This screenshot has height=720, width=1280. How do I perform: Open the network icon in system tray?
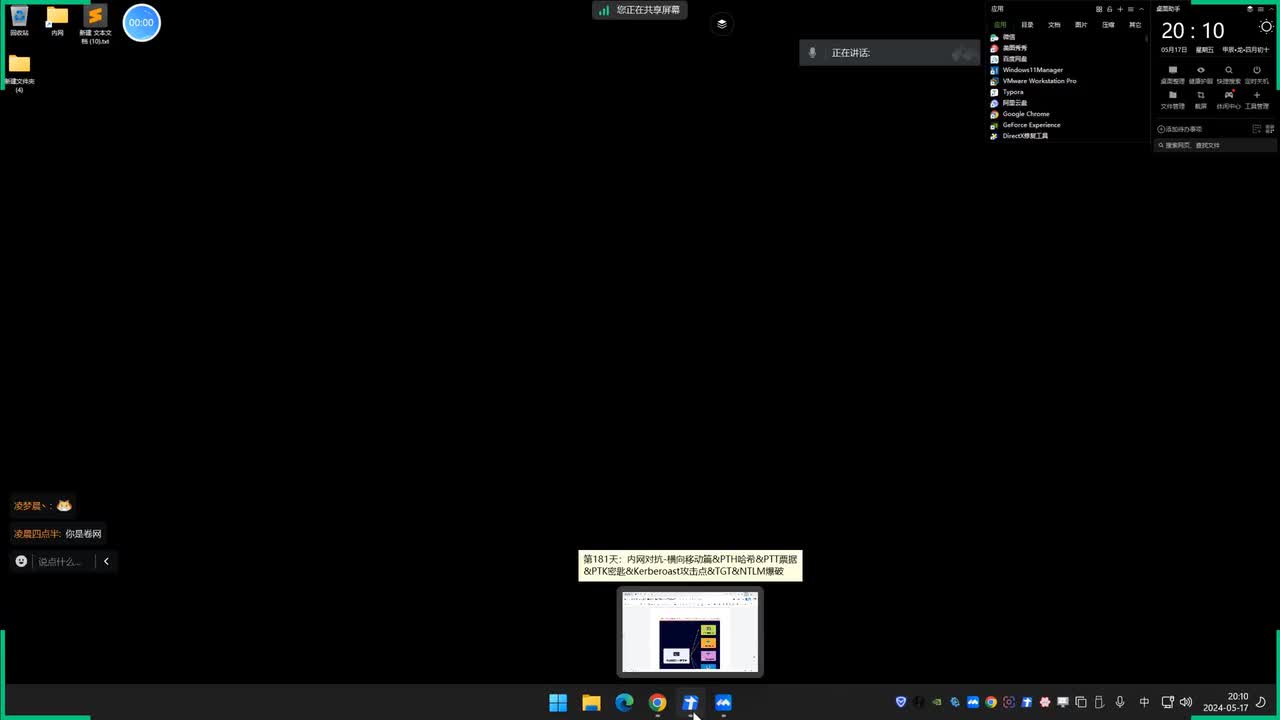tap(1167, 702)
